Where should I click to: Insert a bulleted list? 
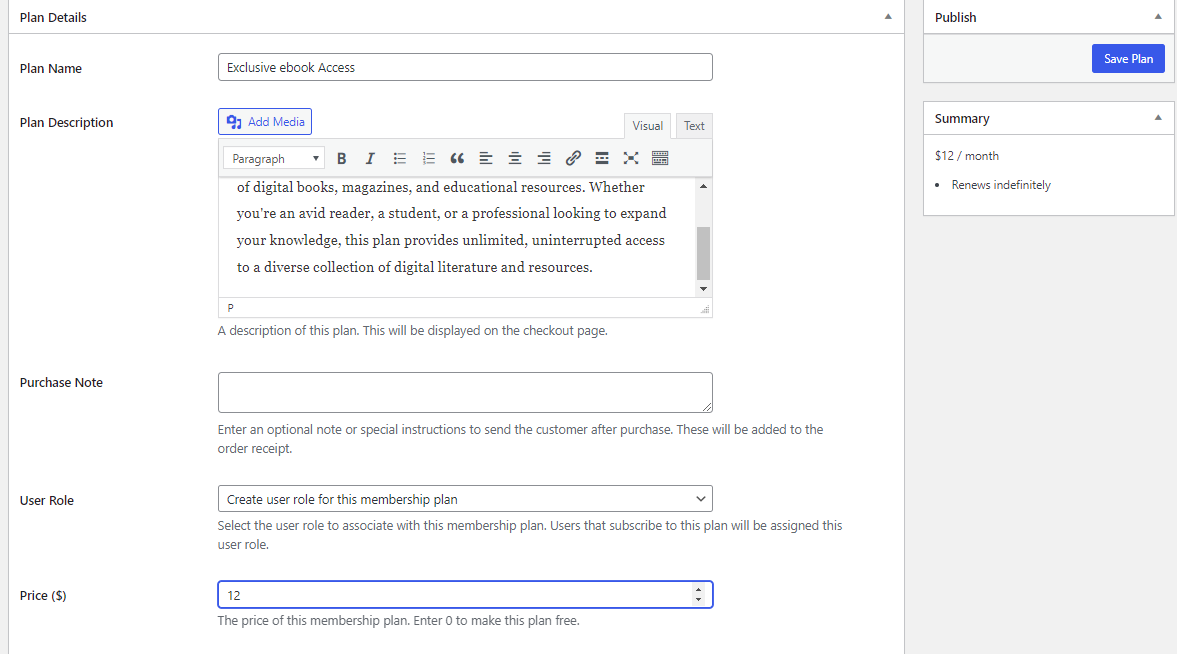click(x=399, y=158)
